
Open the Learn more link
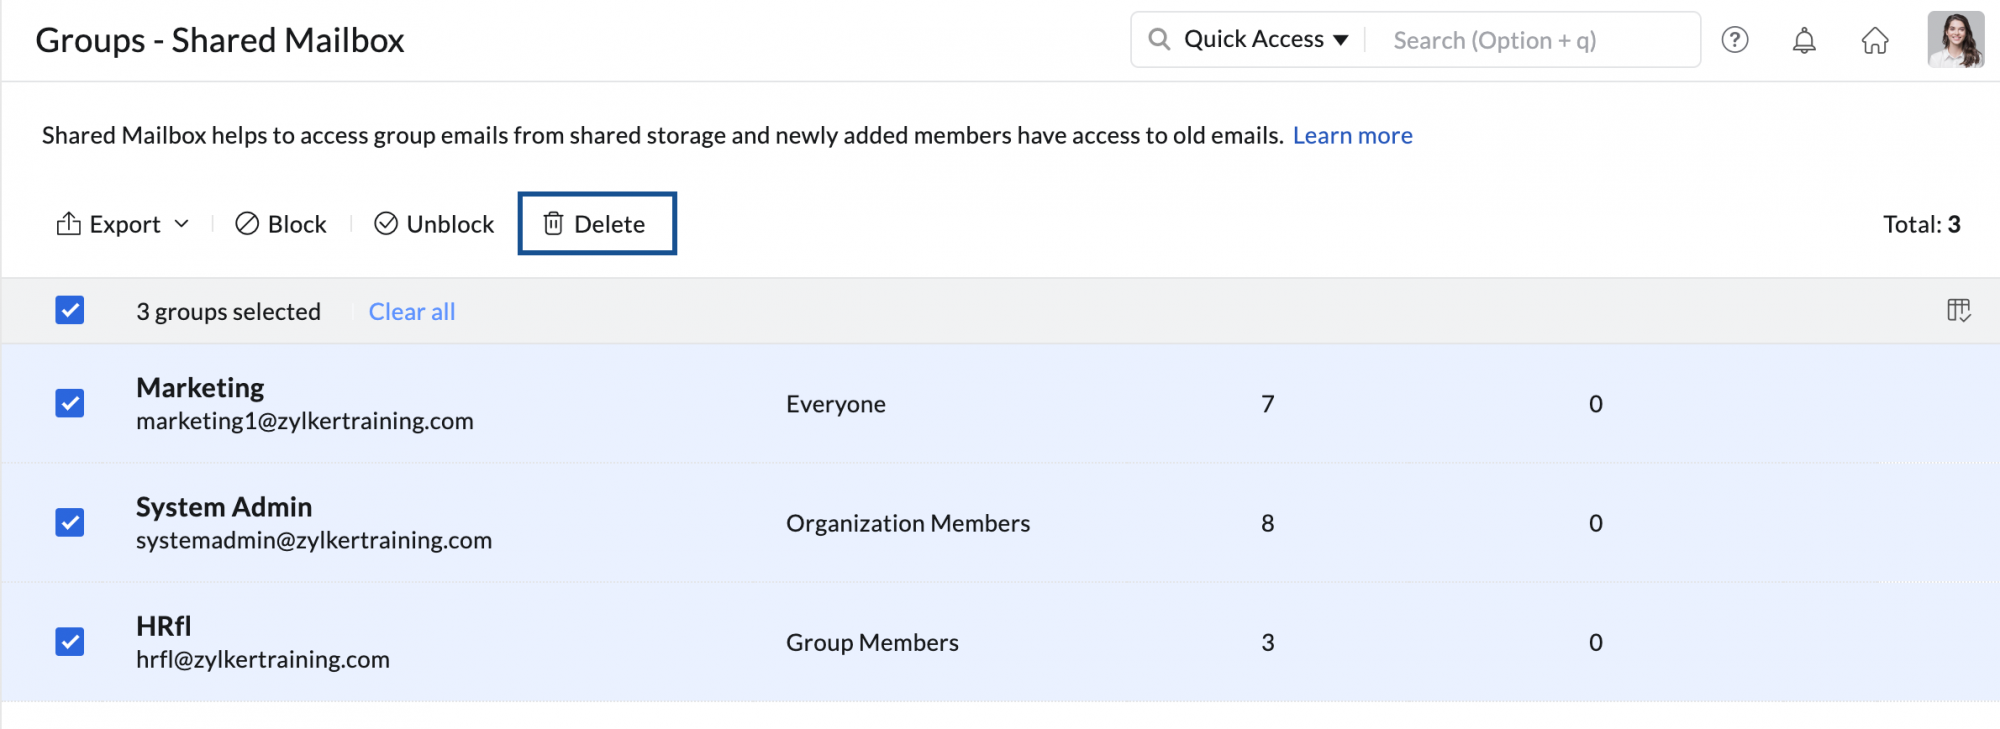(1352, 135)
